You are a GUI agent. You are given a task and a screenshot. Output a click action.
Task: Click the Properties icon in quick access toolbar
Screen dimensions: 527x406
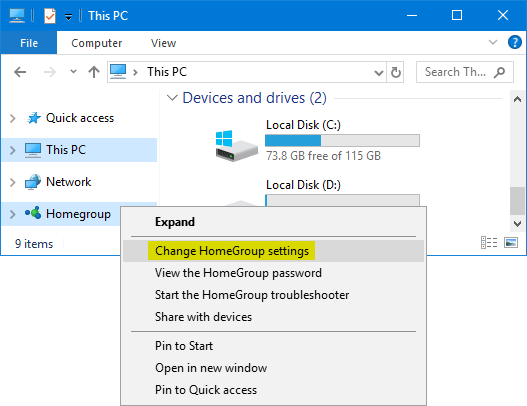tap(50, 16)
